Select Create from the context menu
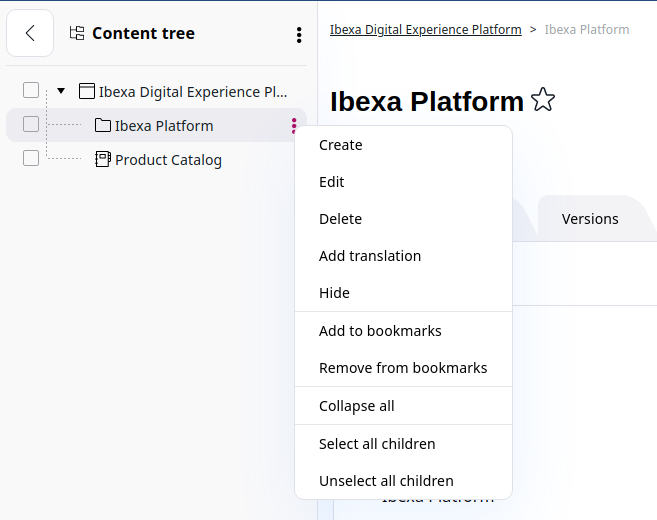657x520 pixels. coord(341,145)
